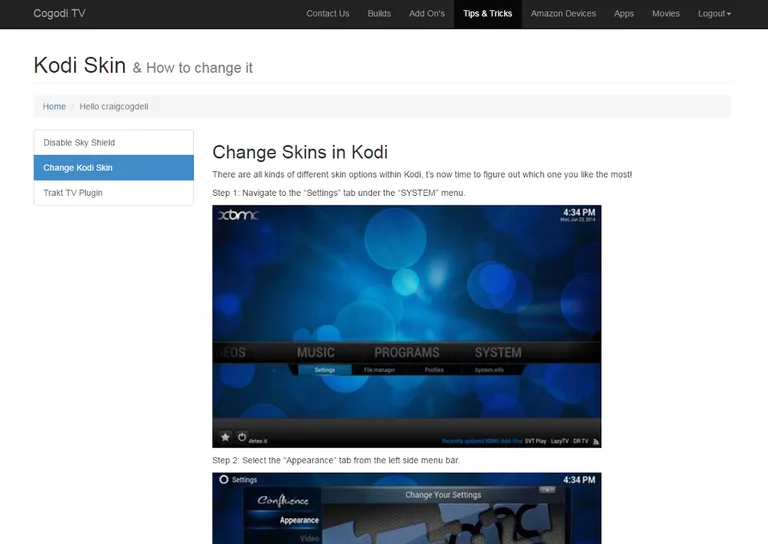768x544 pixels.
Task: Click System info in the screenshot submenu
Action: click(489, 370)
